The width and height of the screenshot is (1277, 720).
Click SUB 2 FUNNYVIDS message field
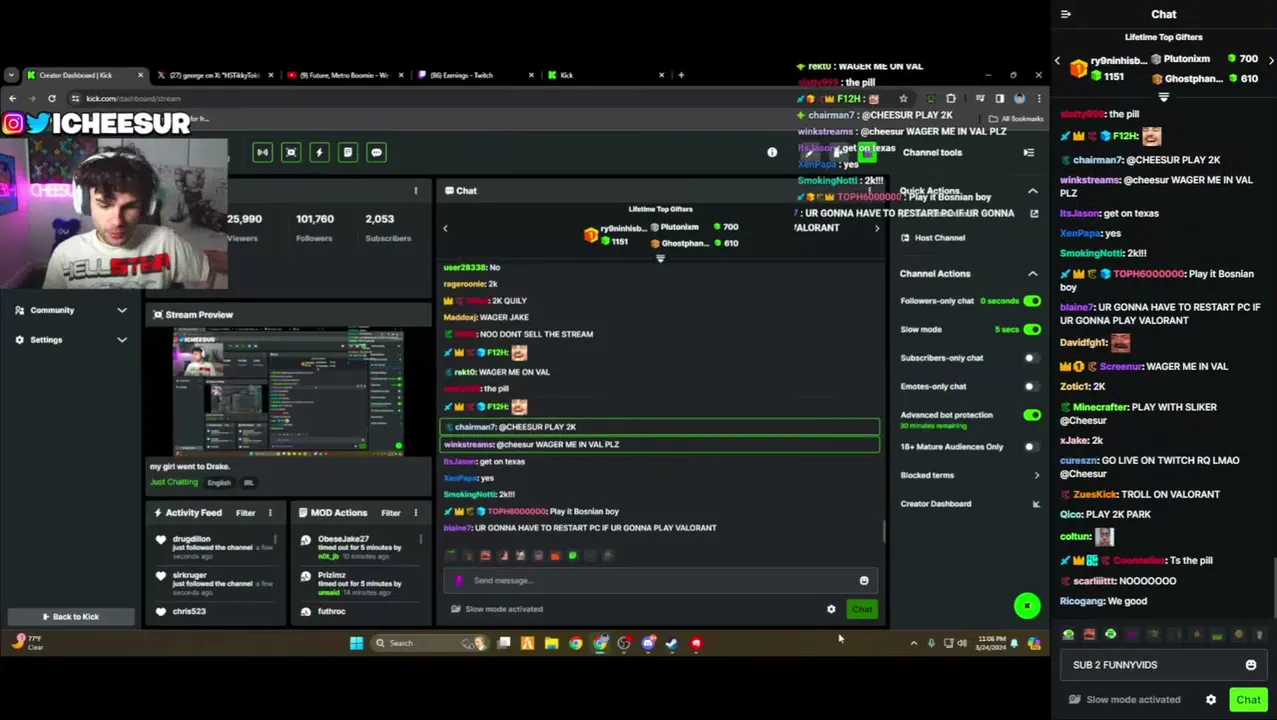point(1161,665)
